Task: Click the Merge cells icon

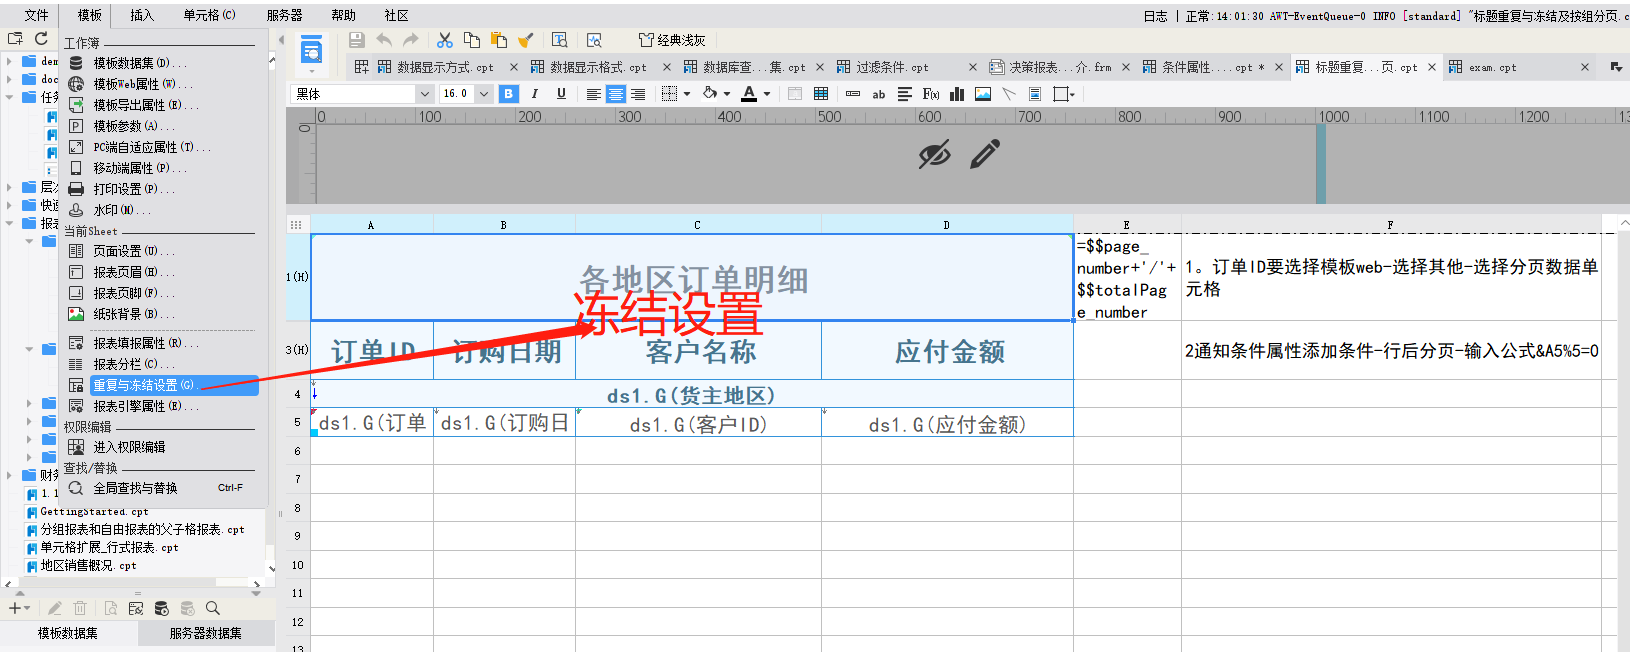Action: click(795, 94)
